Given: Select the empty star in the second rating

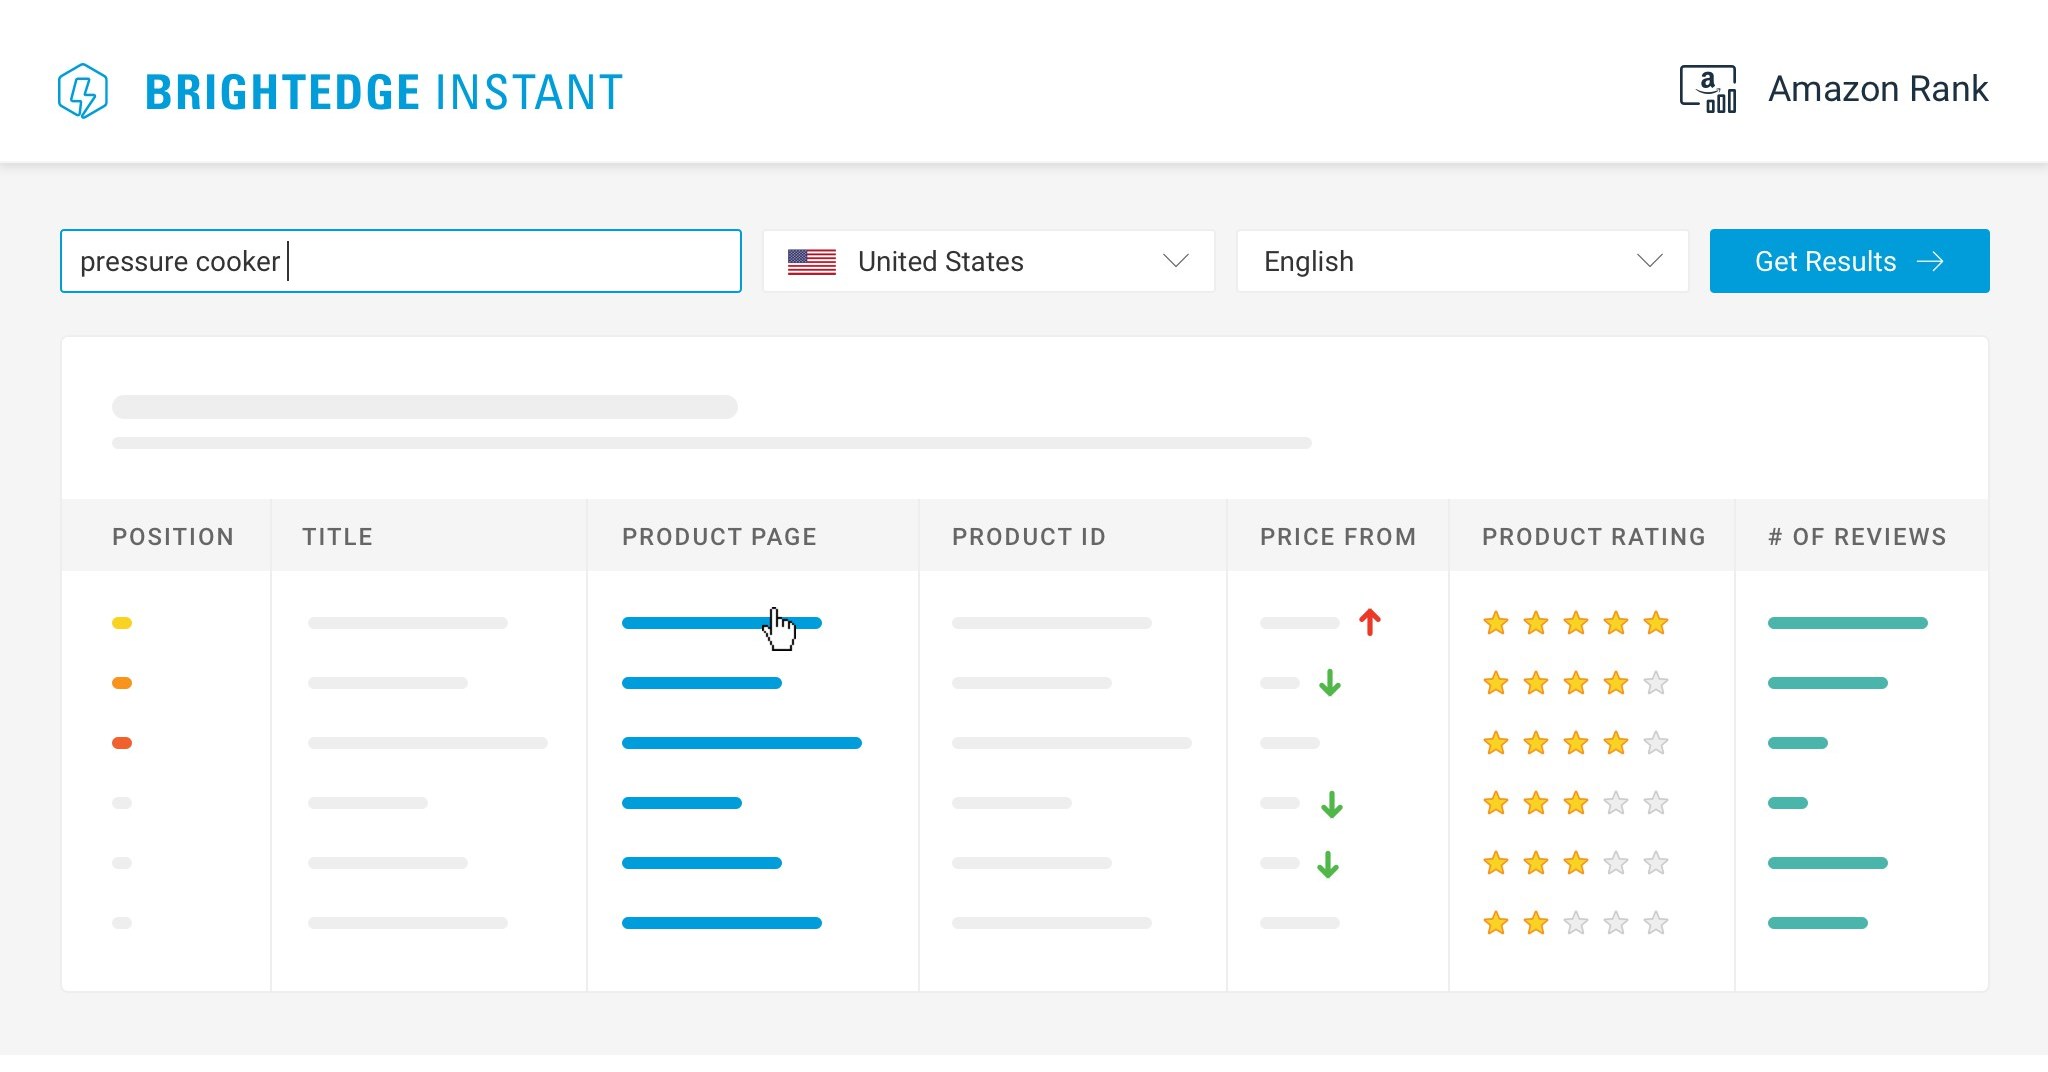Looking at the screenshot, I should 1656,683.
